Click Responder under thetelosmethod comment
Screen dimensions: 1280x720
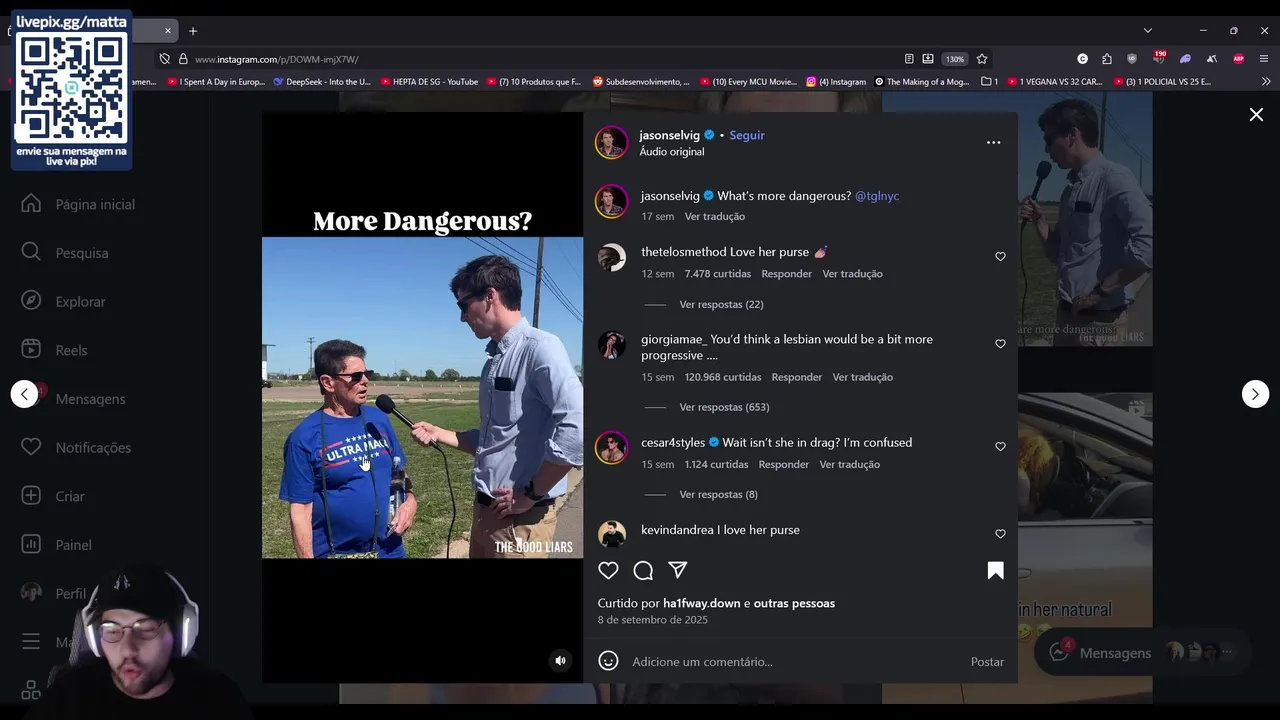click(x=786, y=274)
